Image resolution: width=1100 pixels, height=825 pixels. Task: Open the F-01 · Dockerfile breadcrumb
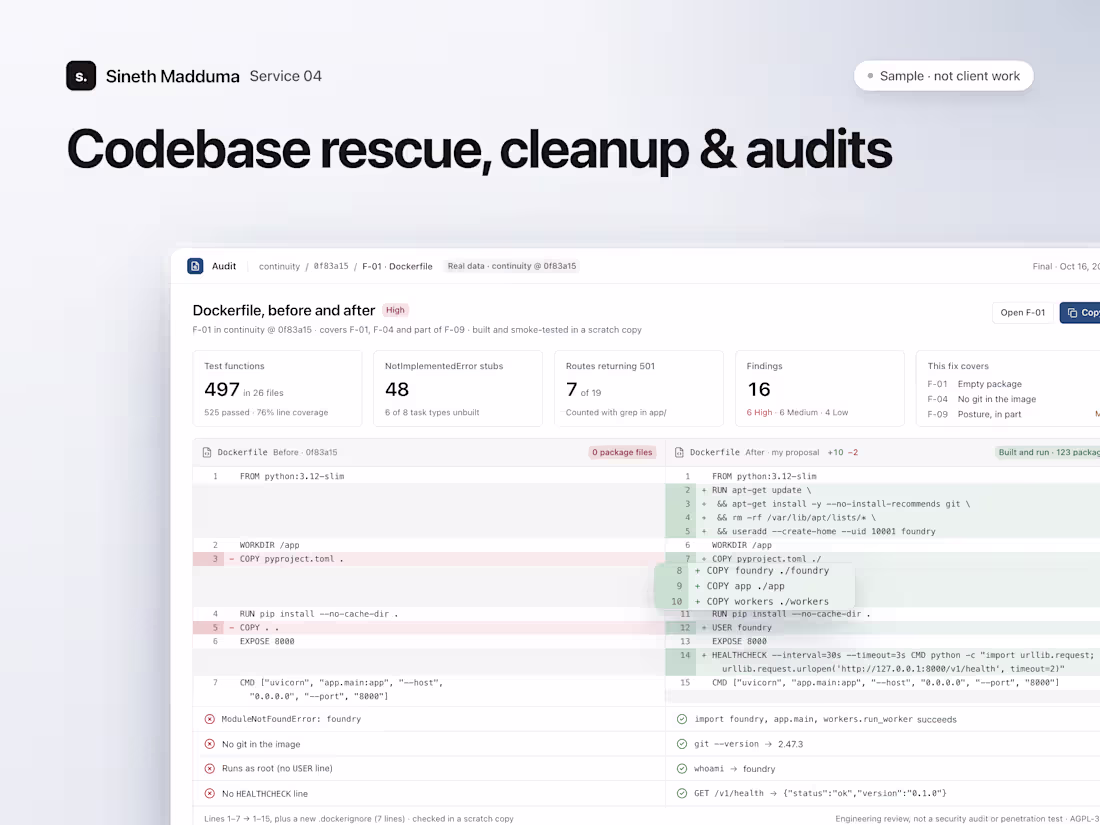click(x=397, y=267)
